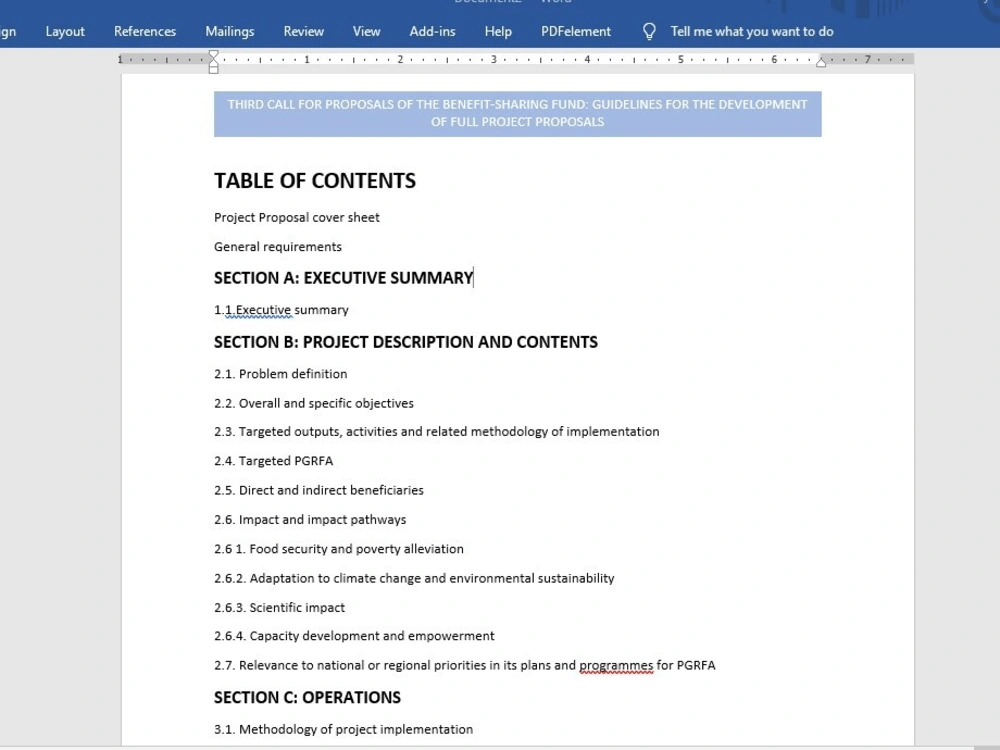Screen dimensions: 1000x750
Task: Click the blue header banner text
Action: point(517,113)
